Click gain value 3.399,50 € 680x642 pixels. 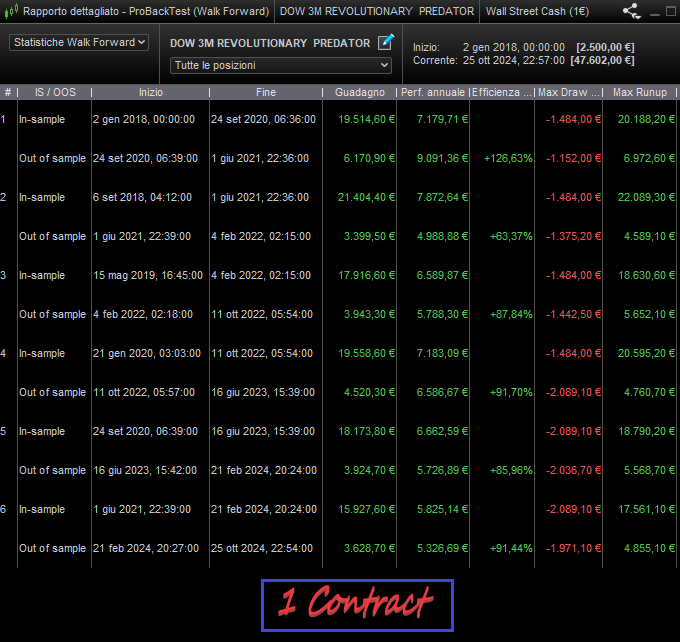coord(369,236)
